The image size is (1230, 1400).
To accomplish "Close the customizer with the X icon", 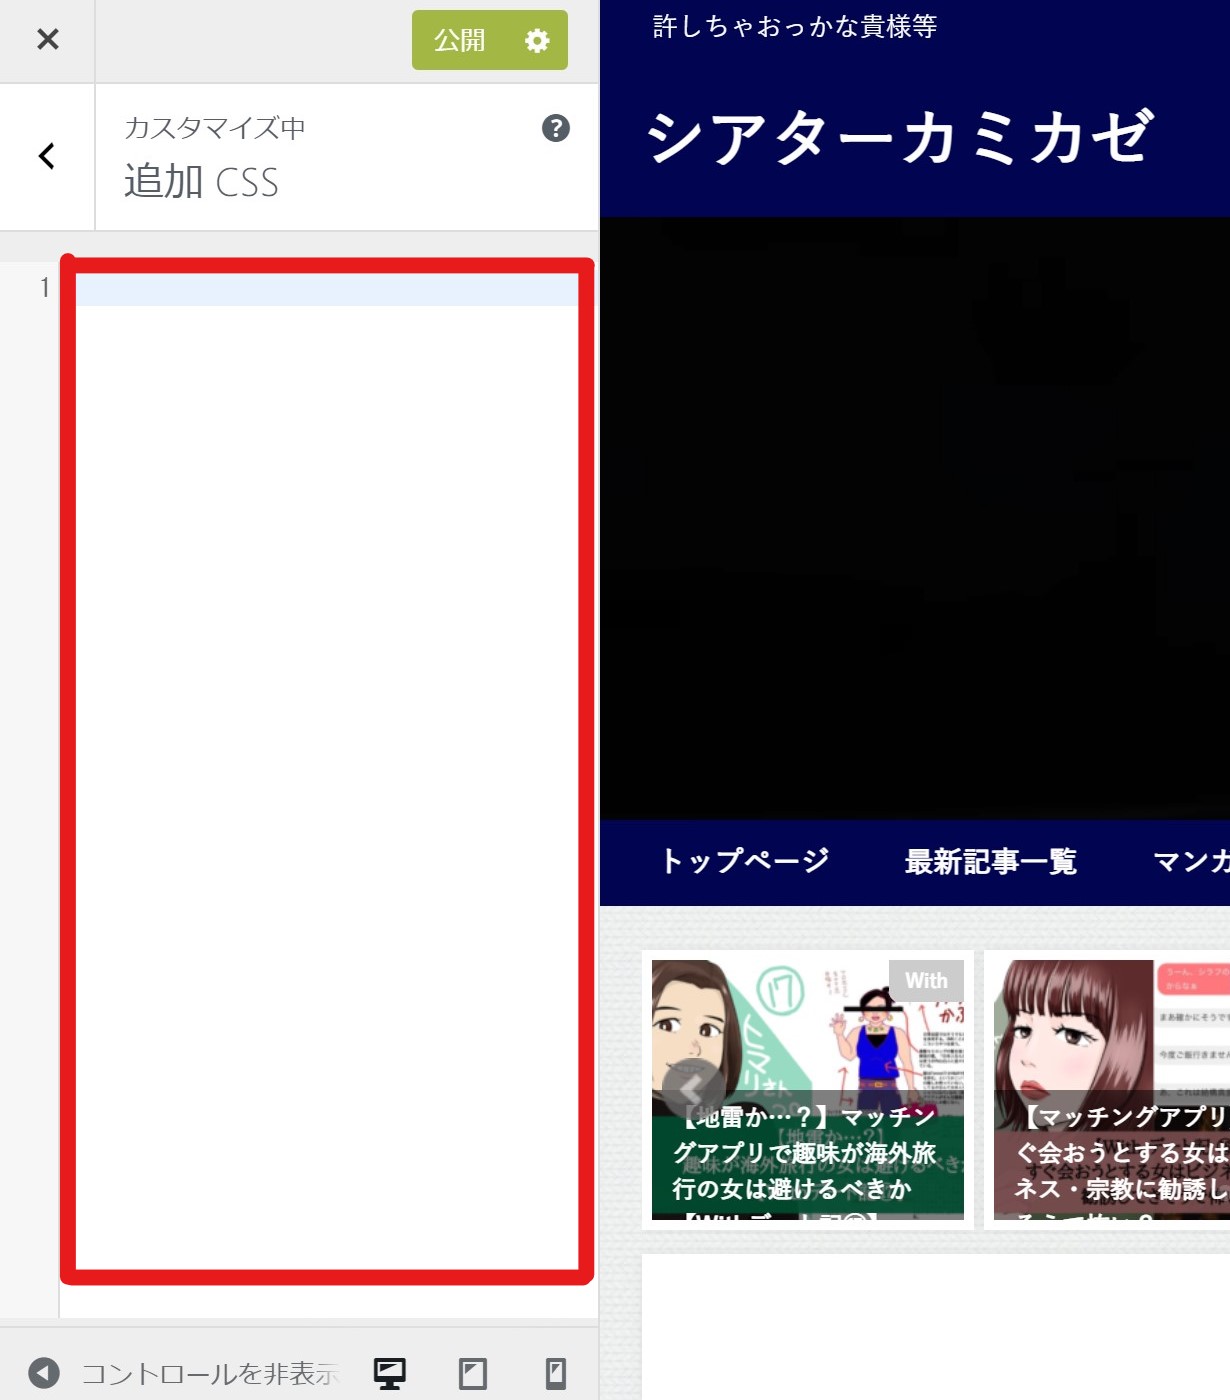I will 47,40.
